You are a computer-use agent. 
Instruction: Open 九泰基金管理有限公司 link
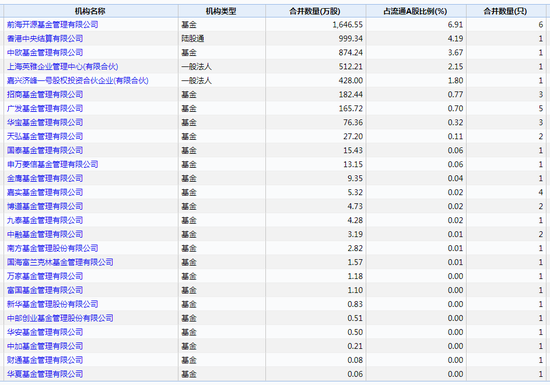[x=45, y=220]
